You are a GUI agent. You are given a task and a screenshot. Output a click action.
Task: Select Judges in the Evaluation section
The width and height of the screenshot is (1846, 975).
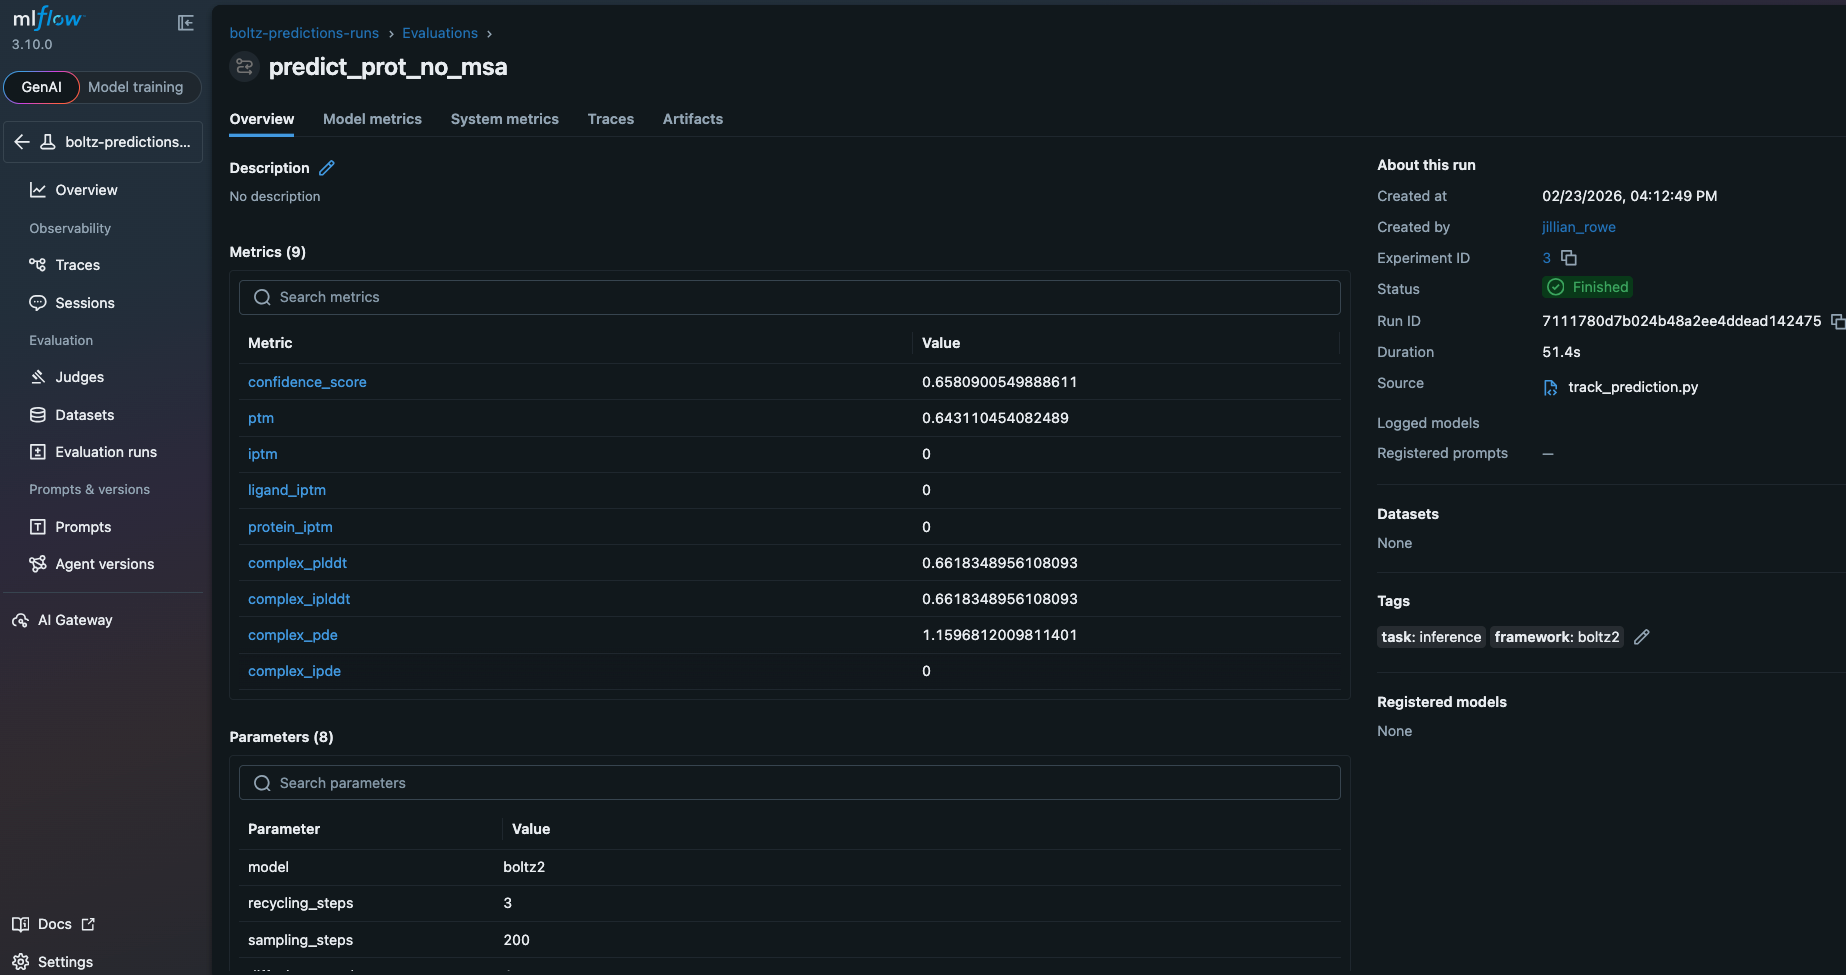coord(77,377)
